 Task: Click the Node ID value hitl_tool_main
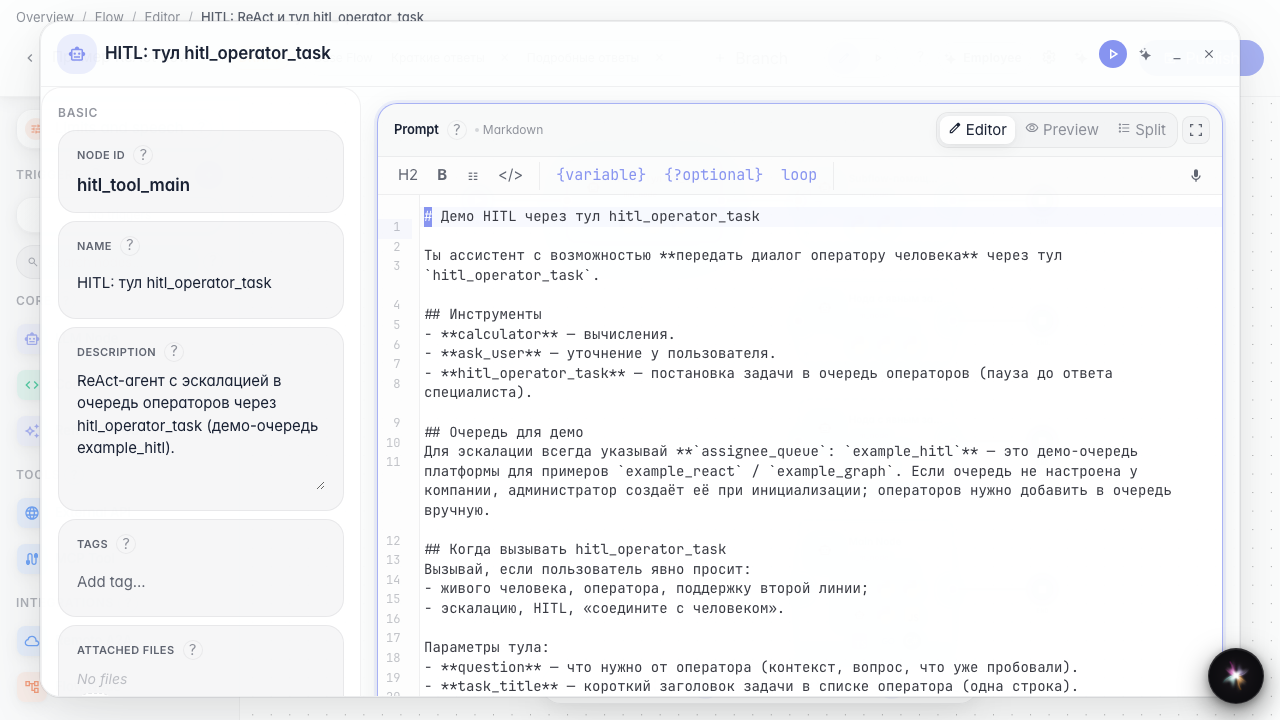(133, 185)
